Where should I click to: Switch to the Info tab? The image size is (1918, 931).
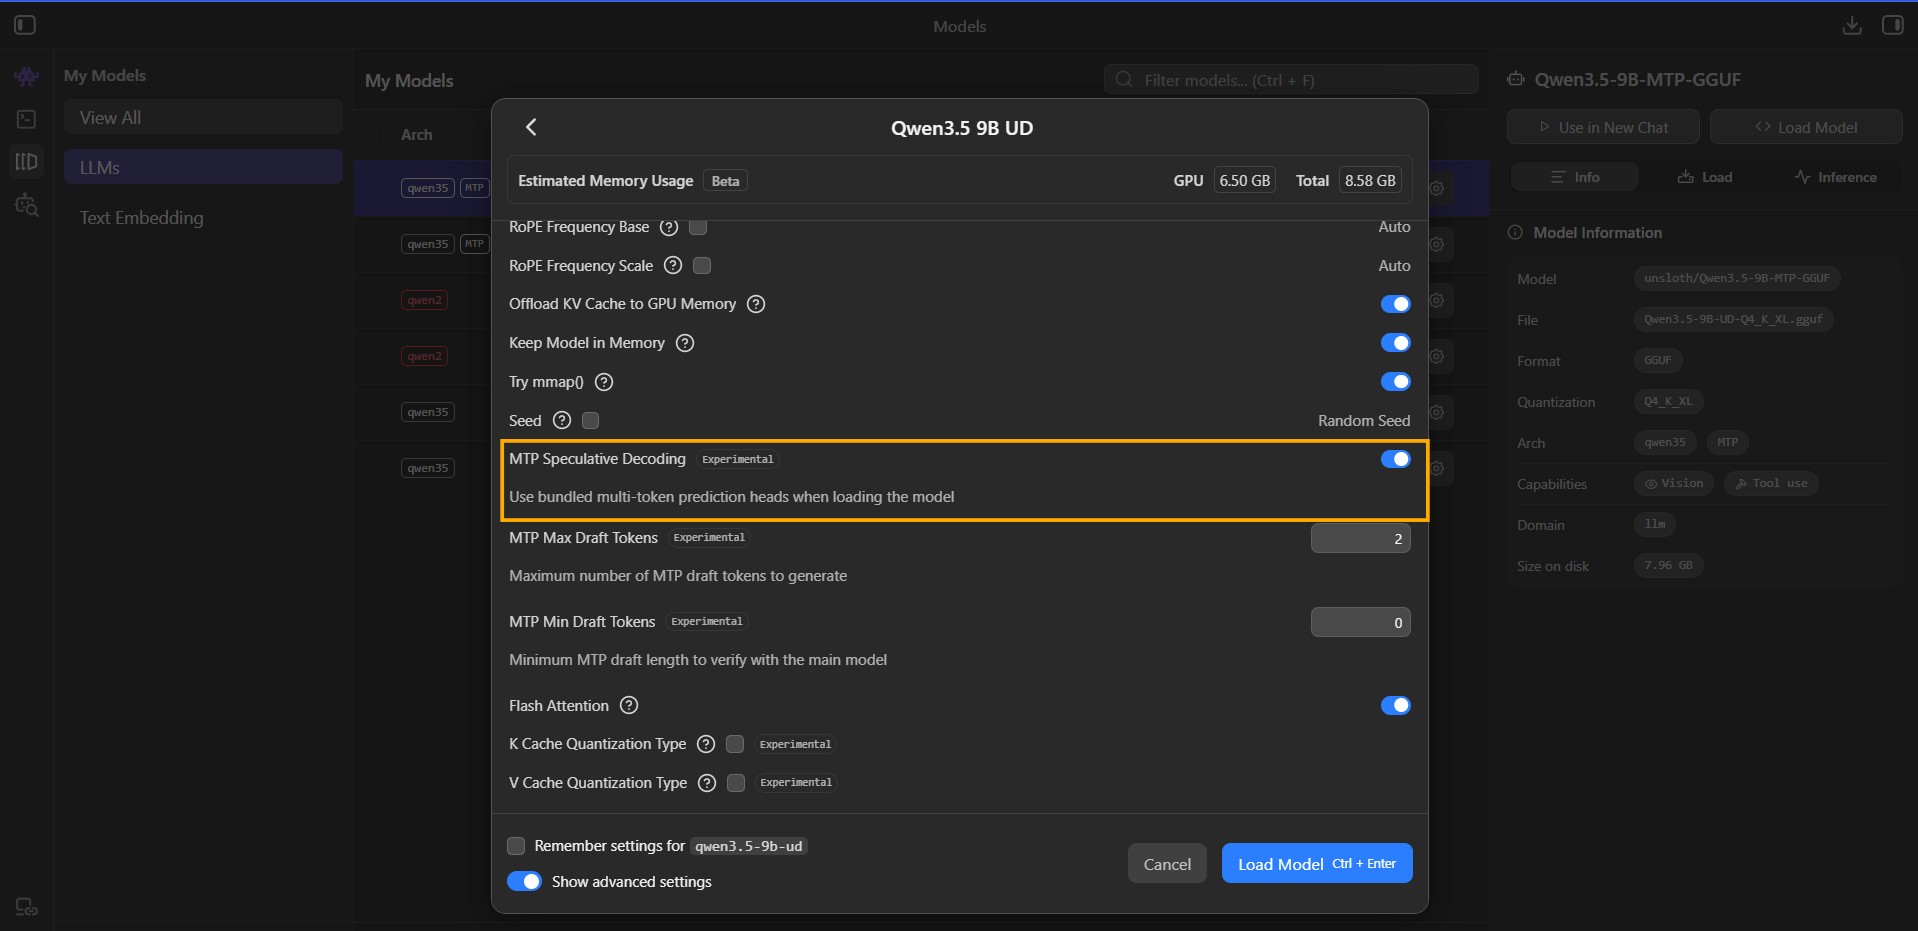[x=1574, y=177]
